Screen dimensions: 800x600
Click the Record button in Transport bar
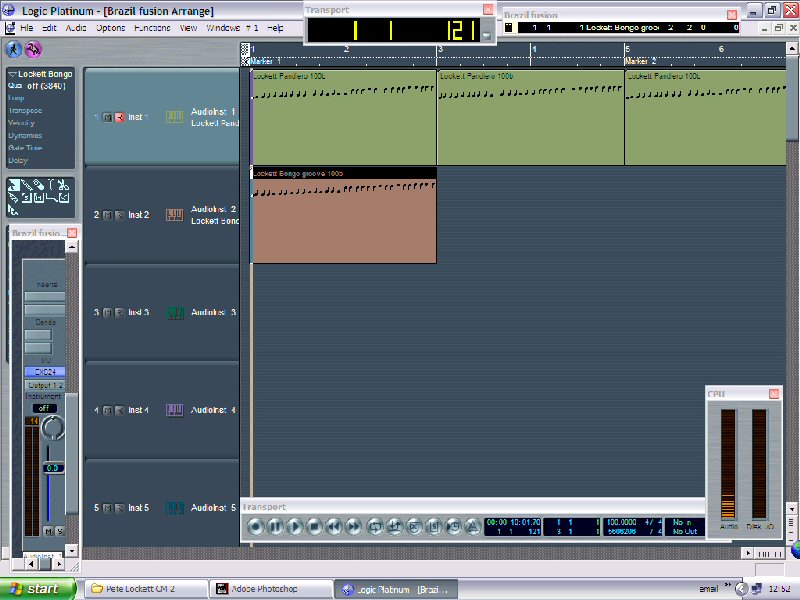[x=255, y=526]
